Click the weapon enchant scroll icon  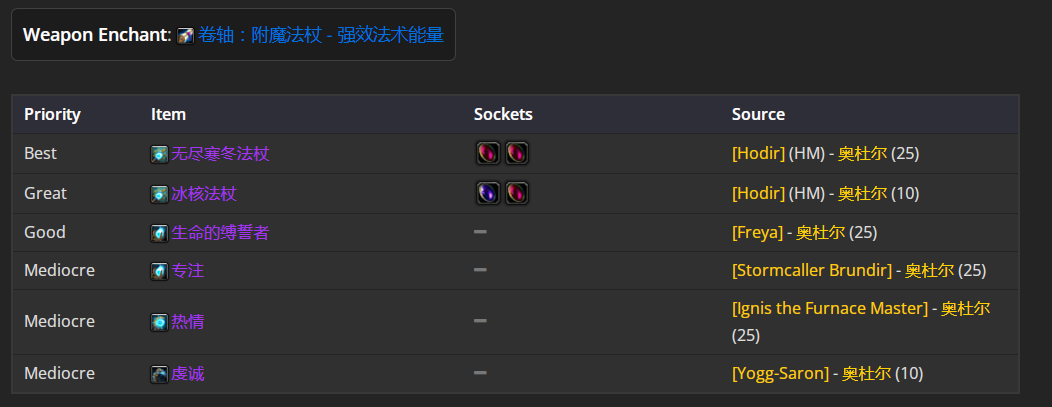[185, 36]
